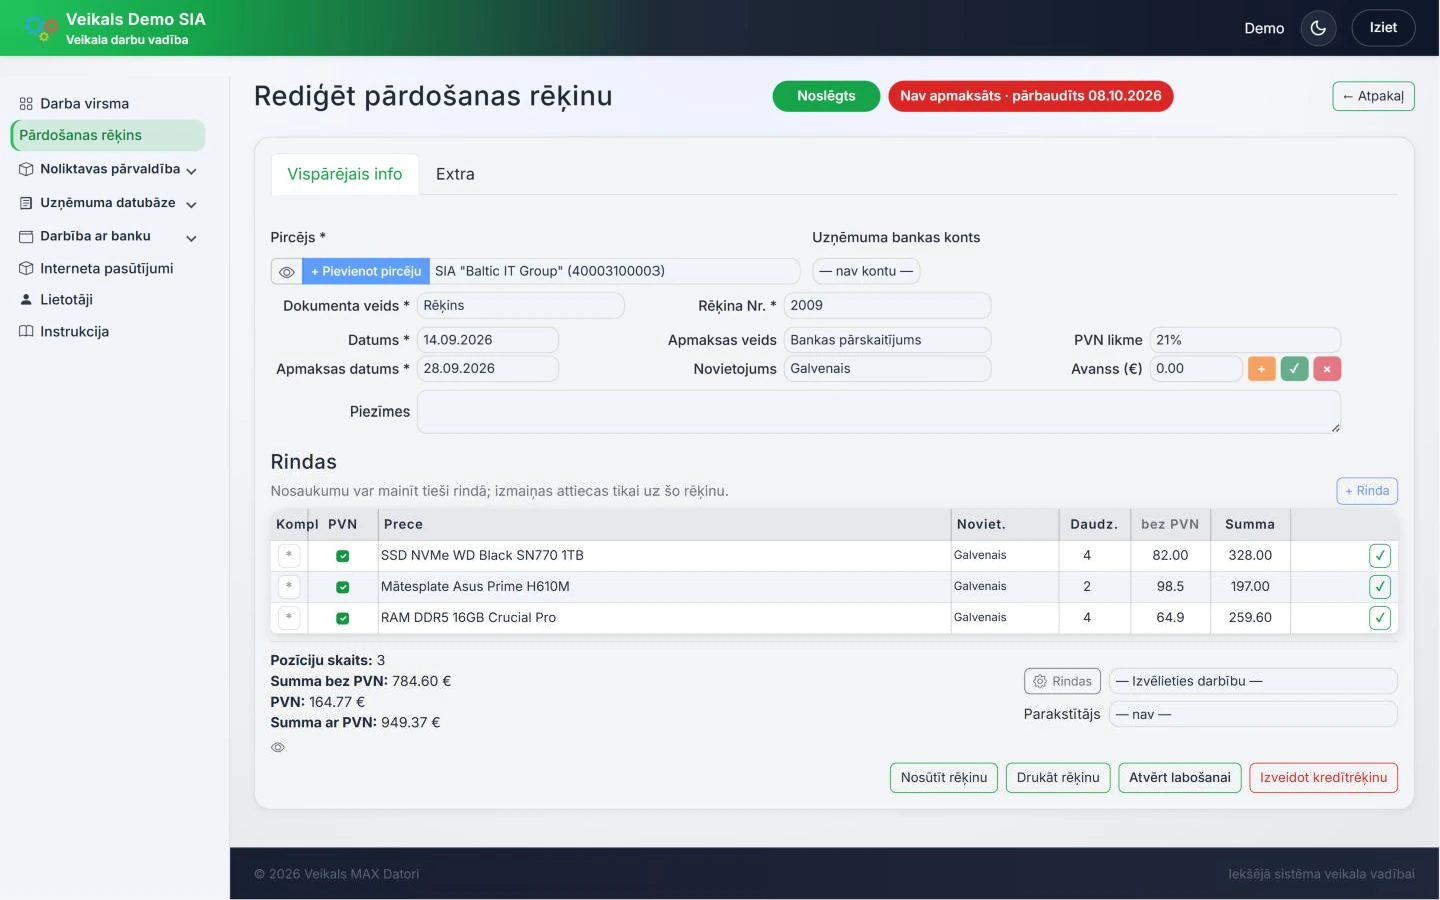Switch to the Extra tab
Screen dimensions: 1440x900
click(455, 174)
